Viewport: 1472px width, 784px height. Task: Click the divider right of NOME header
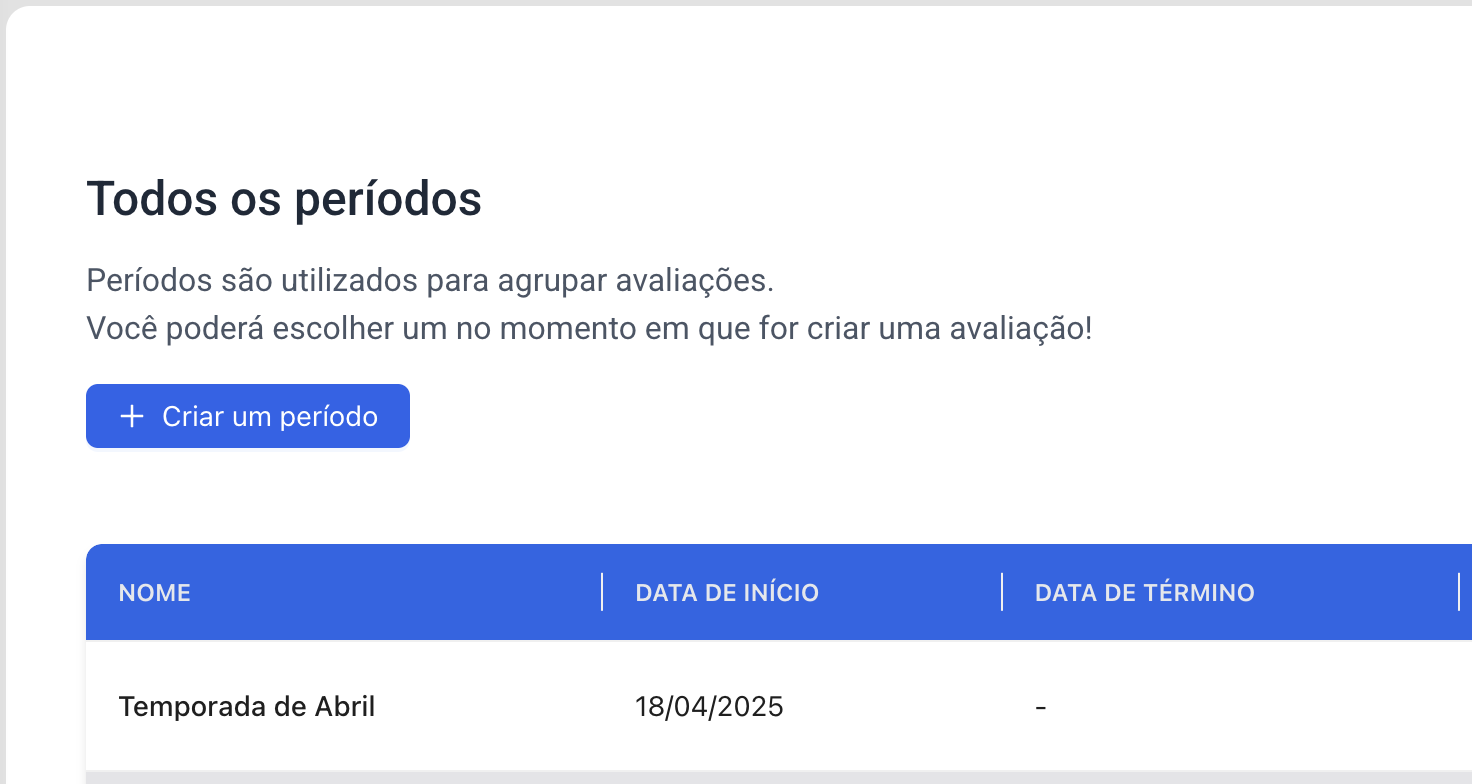click(602, 592)
